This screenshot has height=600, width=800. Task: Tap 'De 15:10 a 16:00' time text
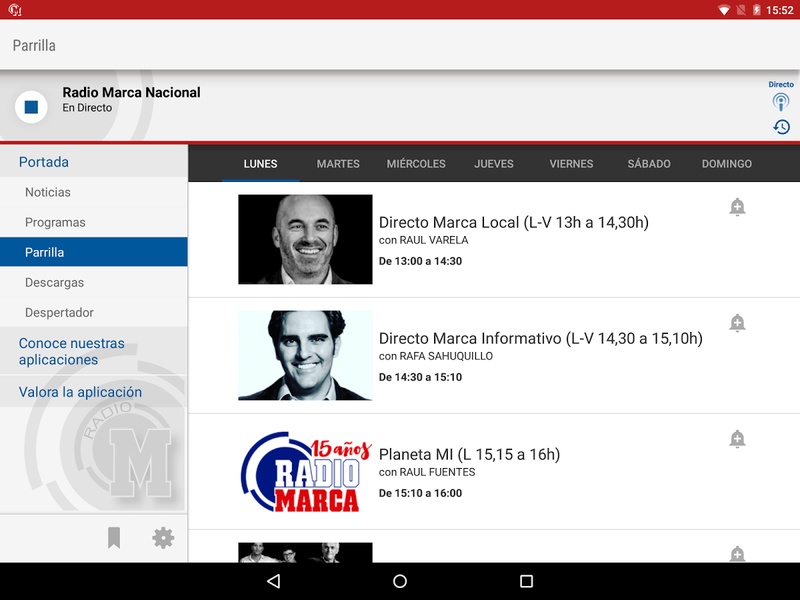(420, 493)
